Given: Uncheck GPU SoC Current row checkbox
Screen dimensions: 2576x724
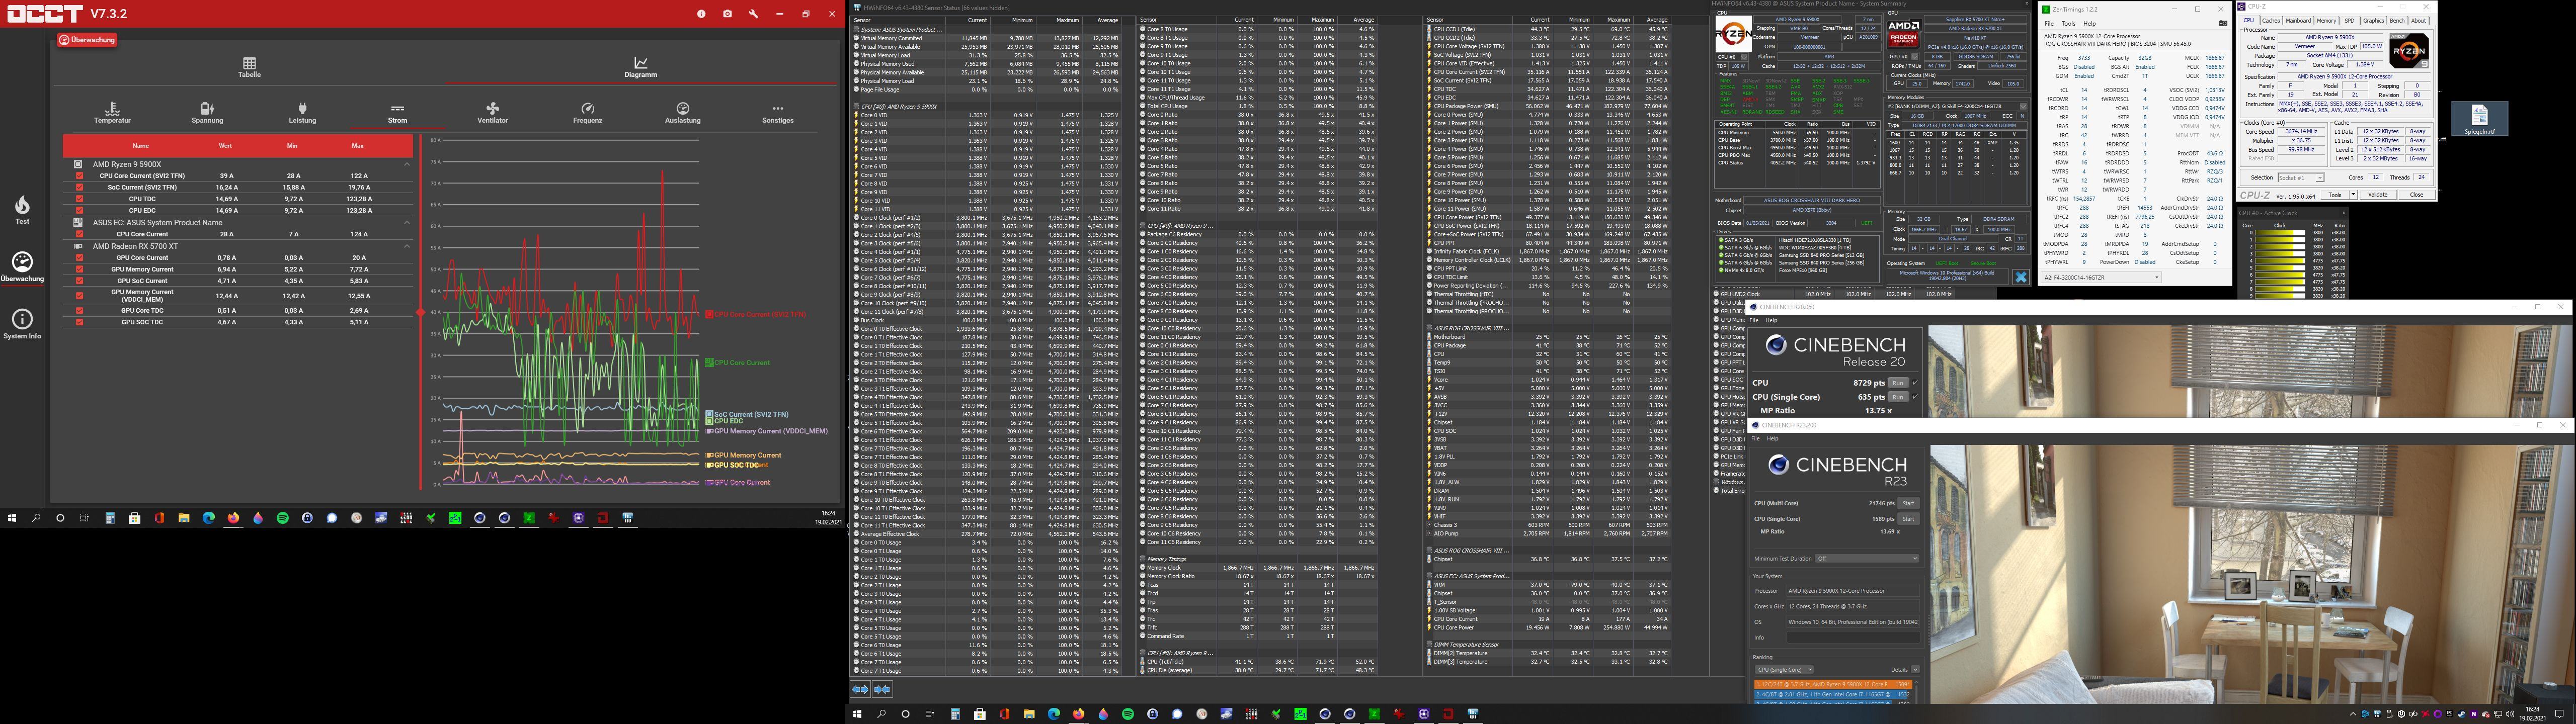Looking at the screenshot, I should [x=80, y=281].
